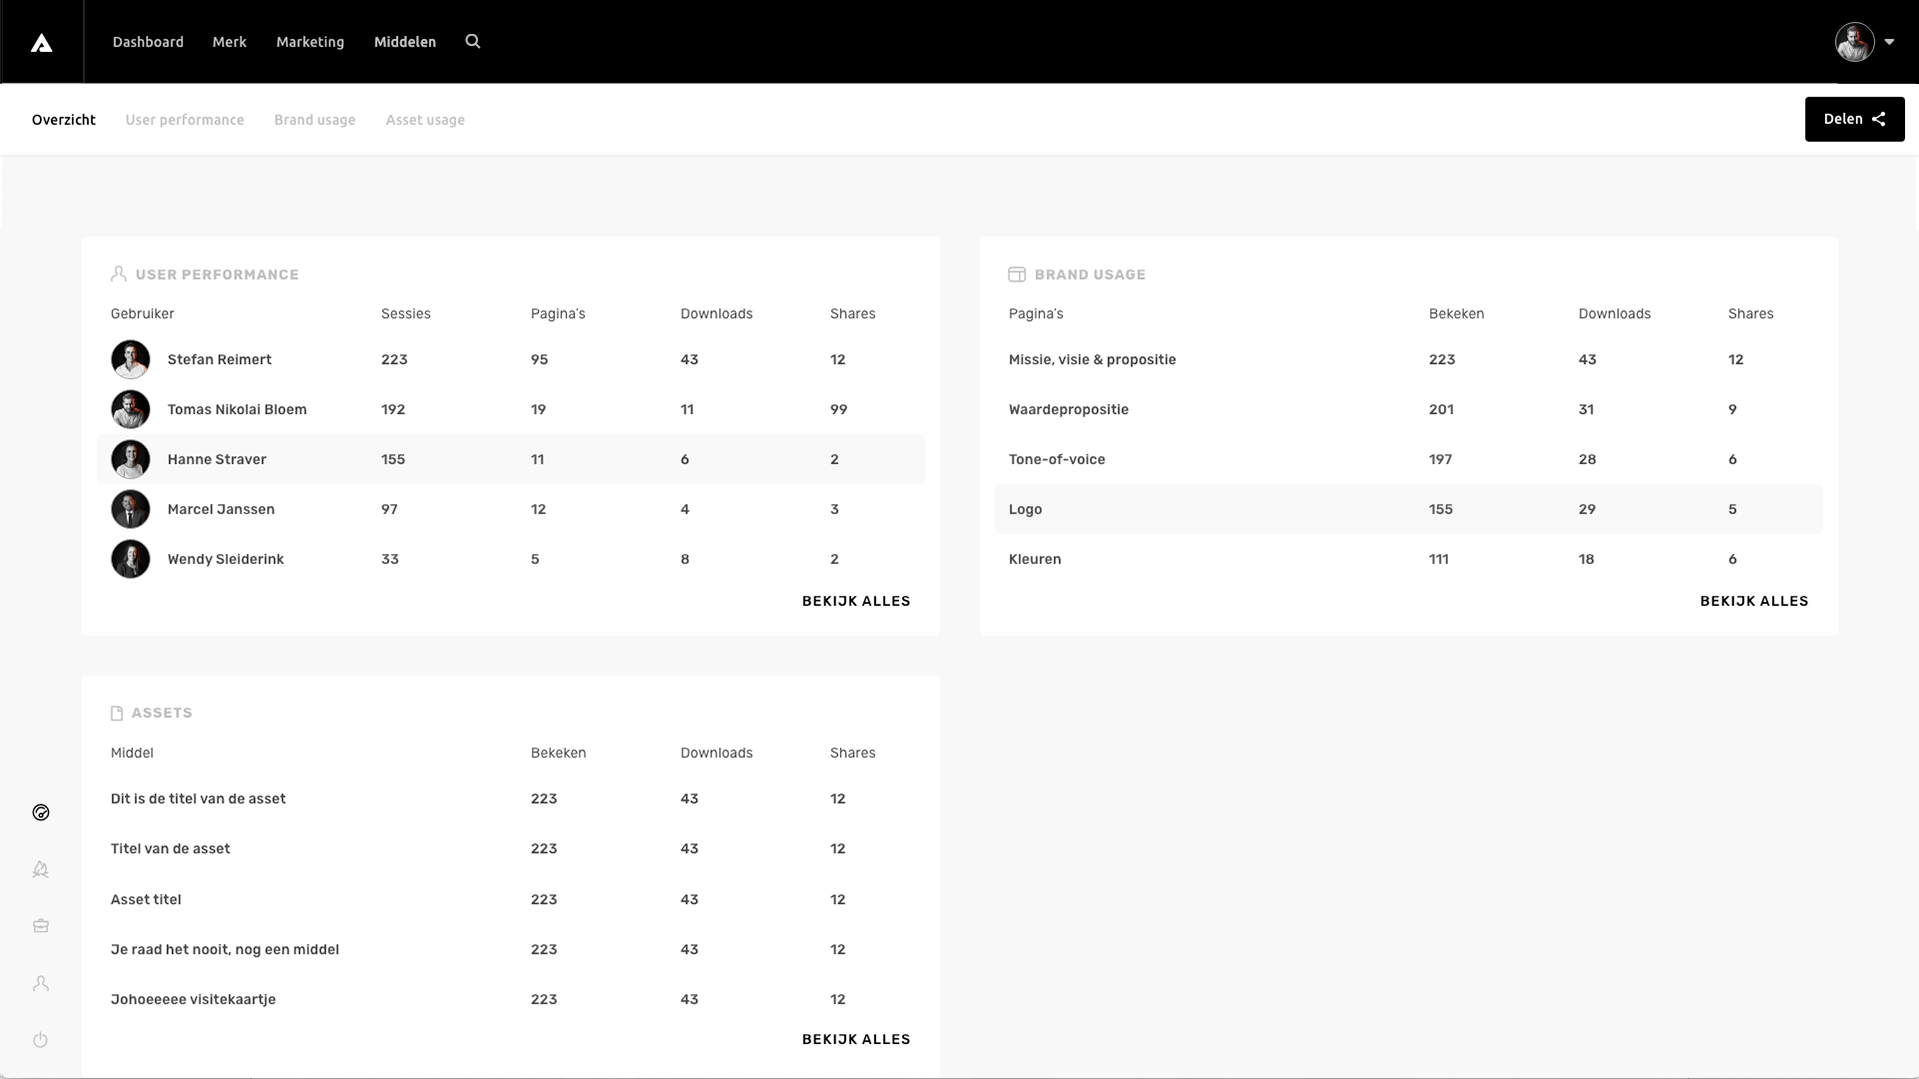The image size is (1919, 1079).
Task: Select the Overzicht tab
Action: (x=64, y=120)
